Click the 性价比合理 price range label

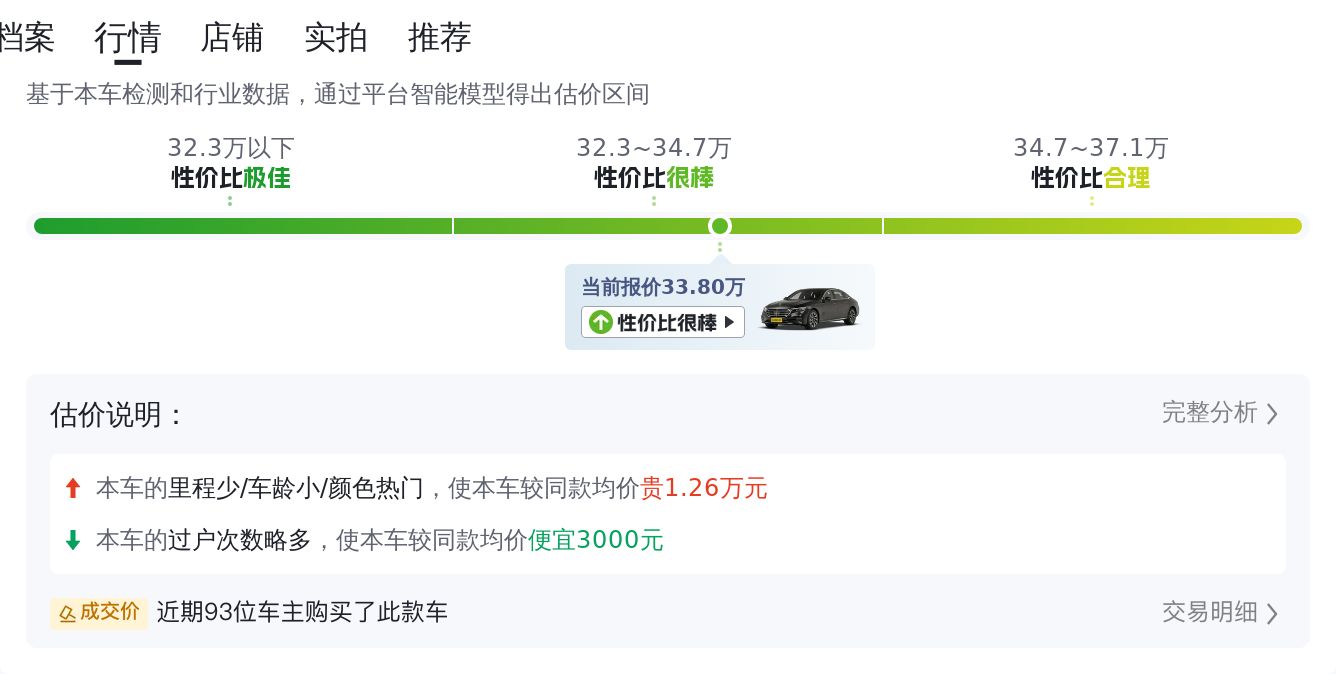tap(1091, 178)
